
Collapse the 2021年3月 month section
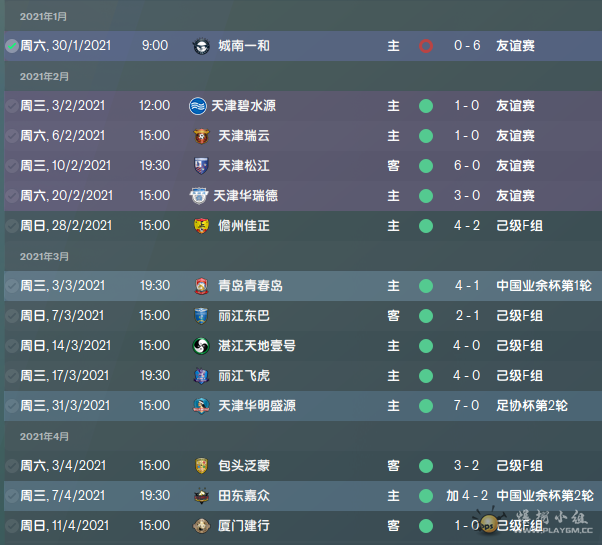[x=44, y=256]
